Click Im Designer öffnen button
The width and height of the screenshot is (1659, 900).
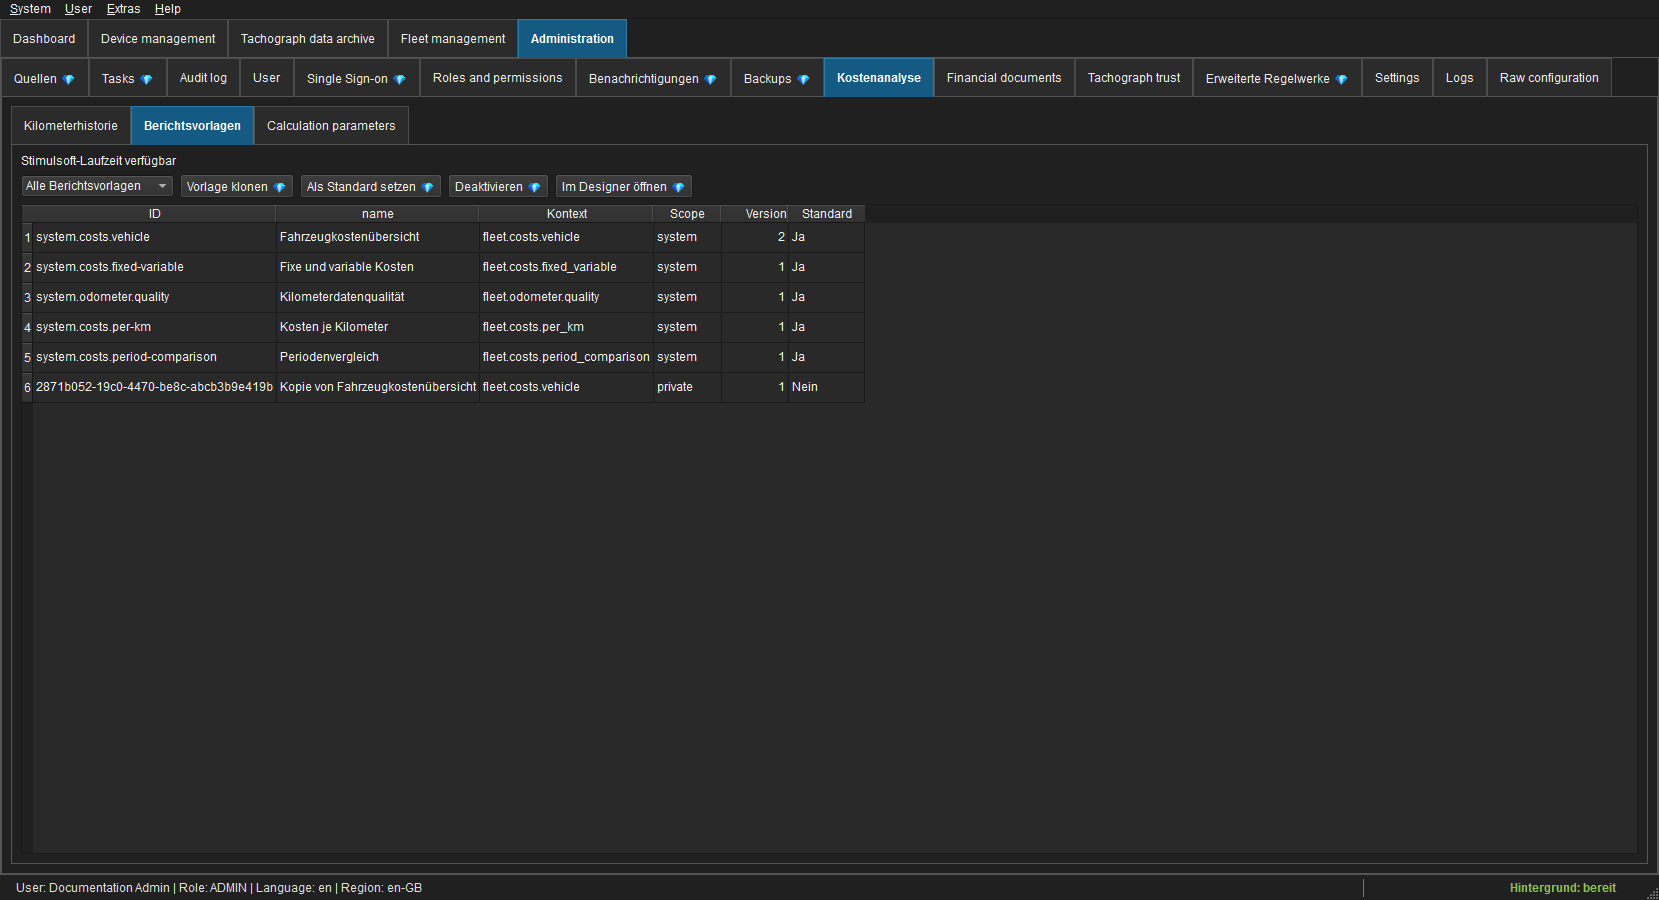[x=624, y=187]
